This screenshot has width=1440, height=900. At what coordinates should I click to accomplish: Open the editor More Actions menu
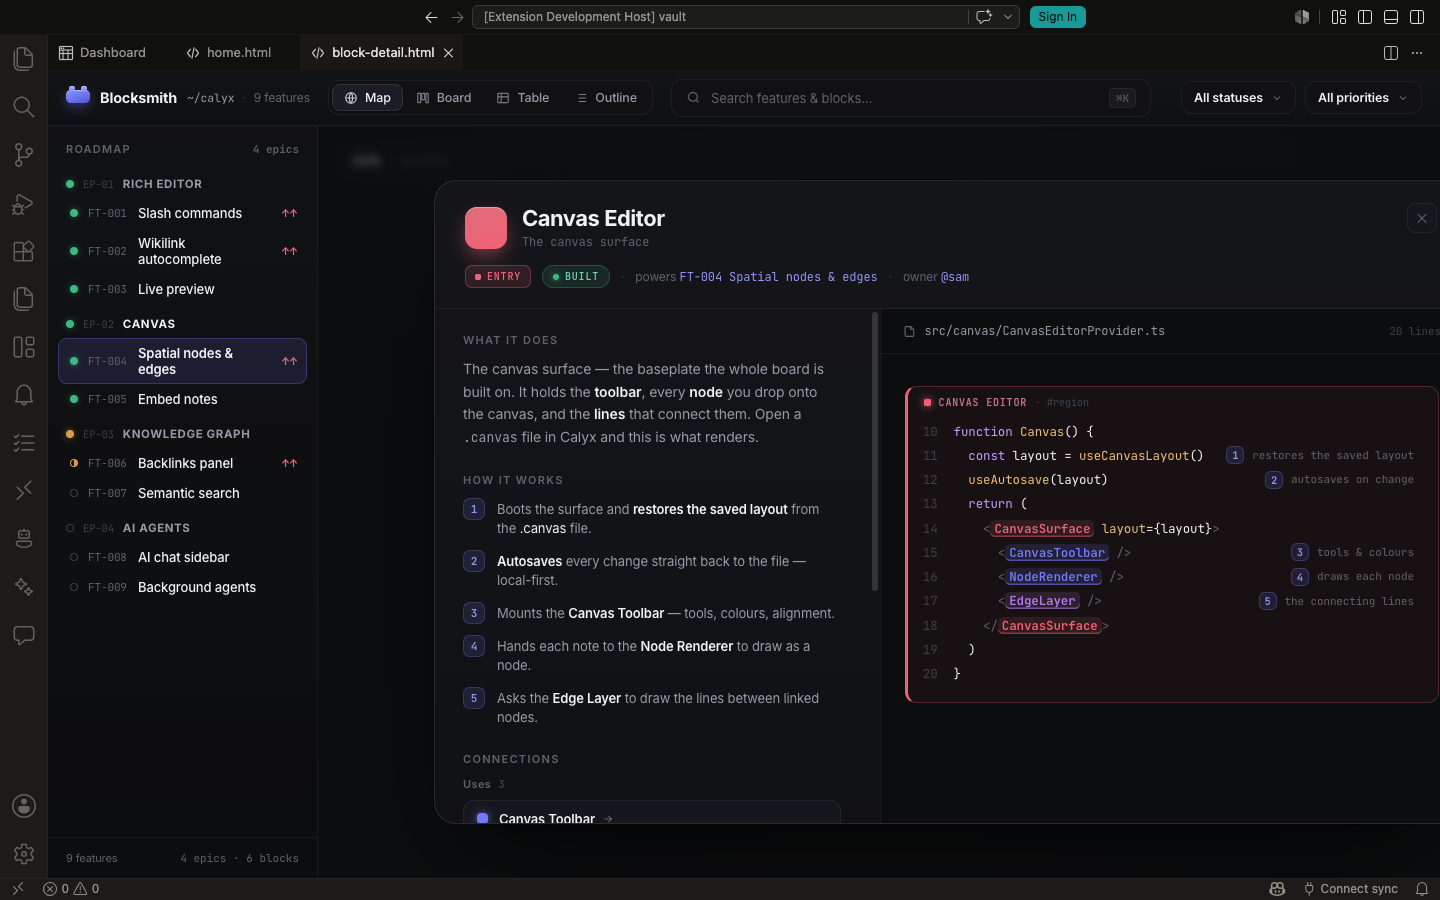pos(1417,53)
